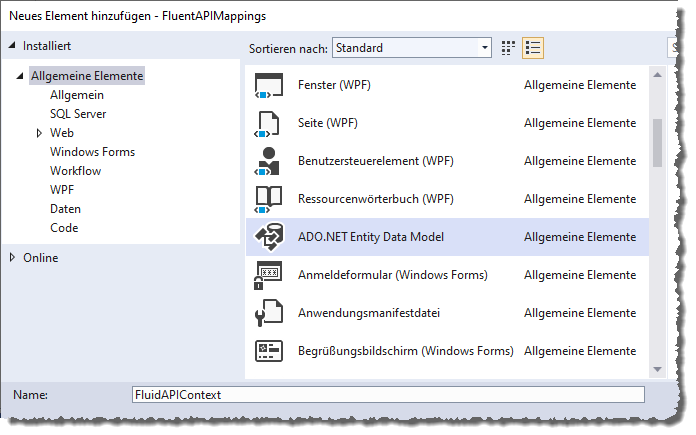This screenshot has height=435, width=696.
Task: Click the Online label
Action: [40, 258]
